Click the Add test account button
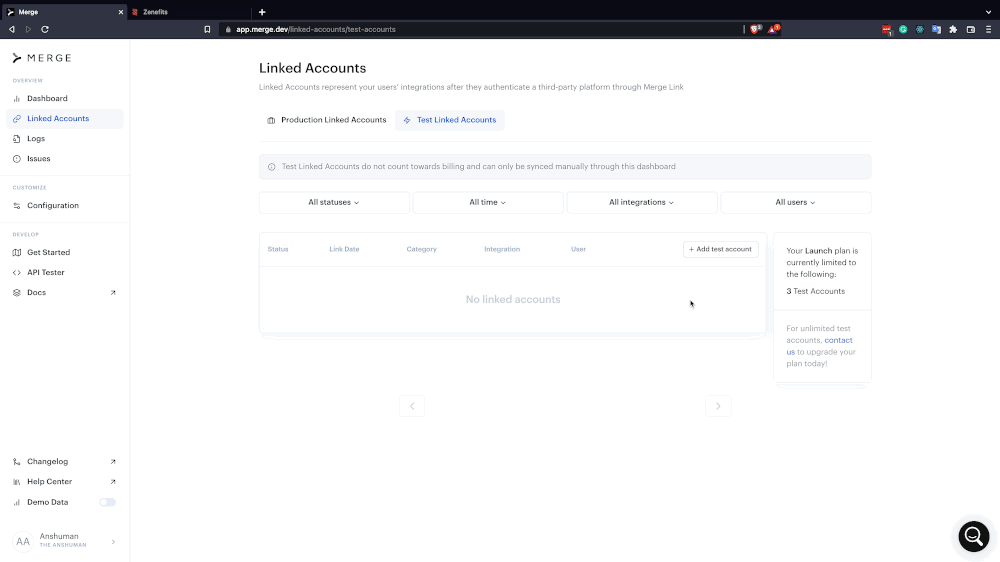The height and width of the screenshot is (562, 1000). [721, 249]
